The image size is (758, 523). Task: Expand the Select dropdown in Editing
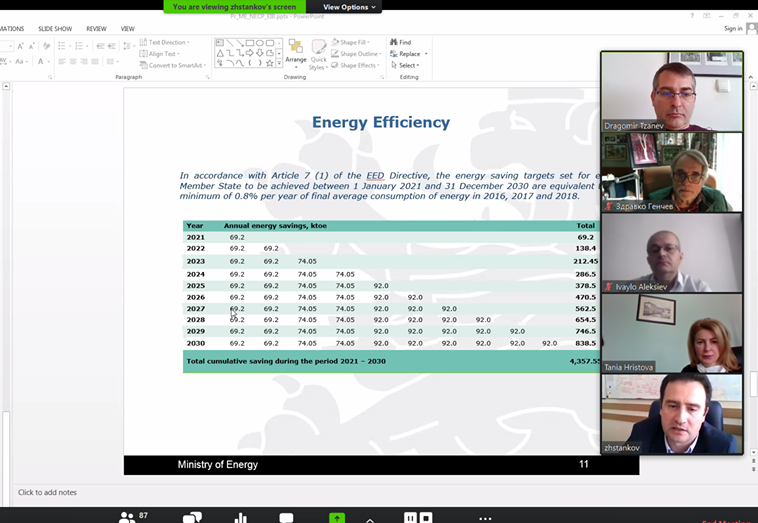[x=407, y=66]
